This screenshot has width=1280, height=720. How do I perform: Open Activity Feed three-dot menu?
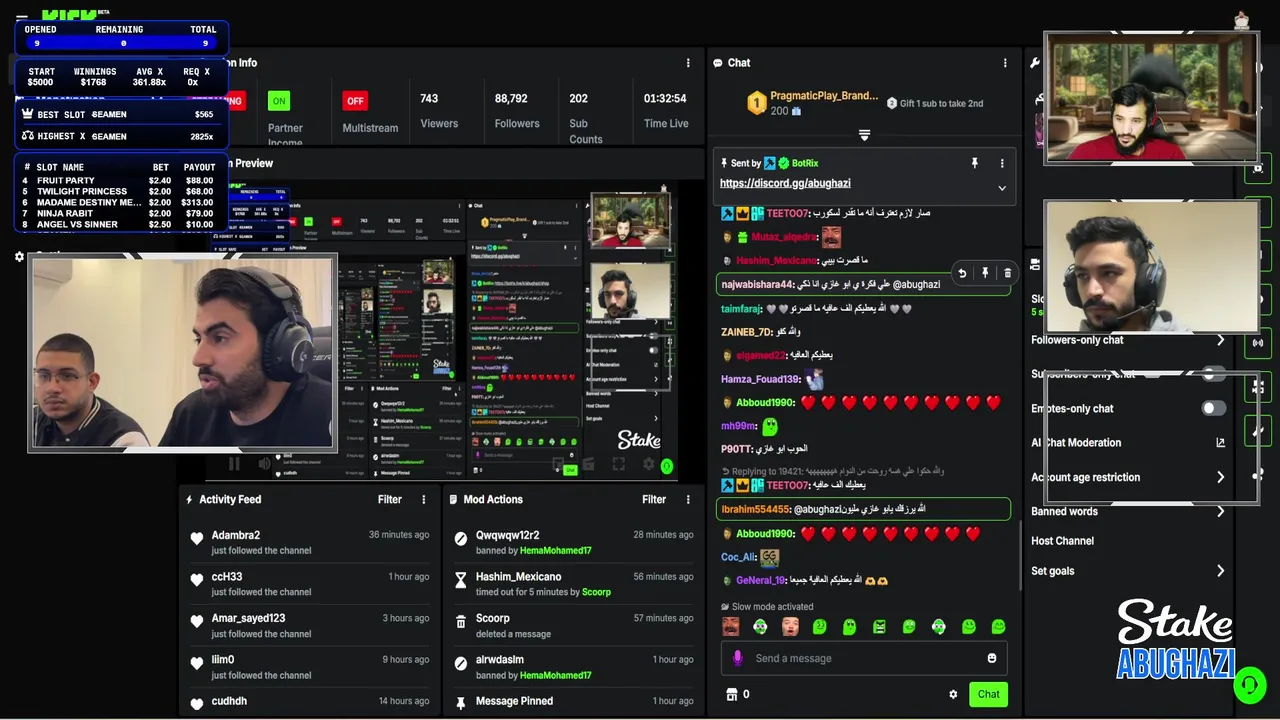coord(423,499)
